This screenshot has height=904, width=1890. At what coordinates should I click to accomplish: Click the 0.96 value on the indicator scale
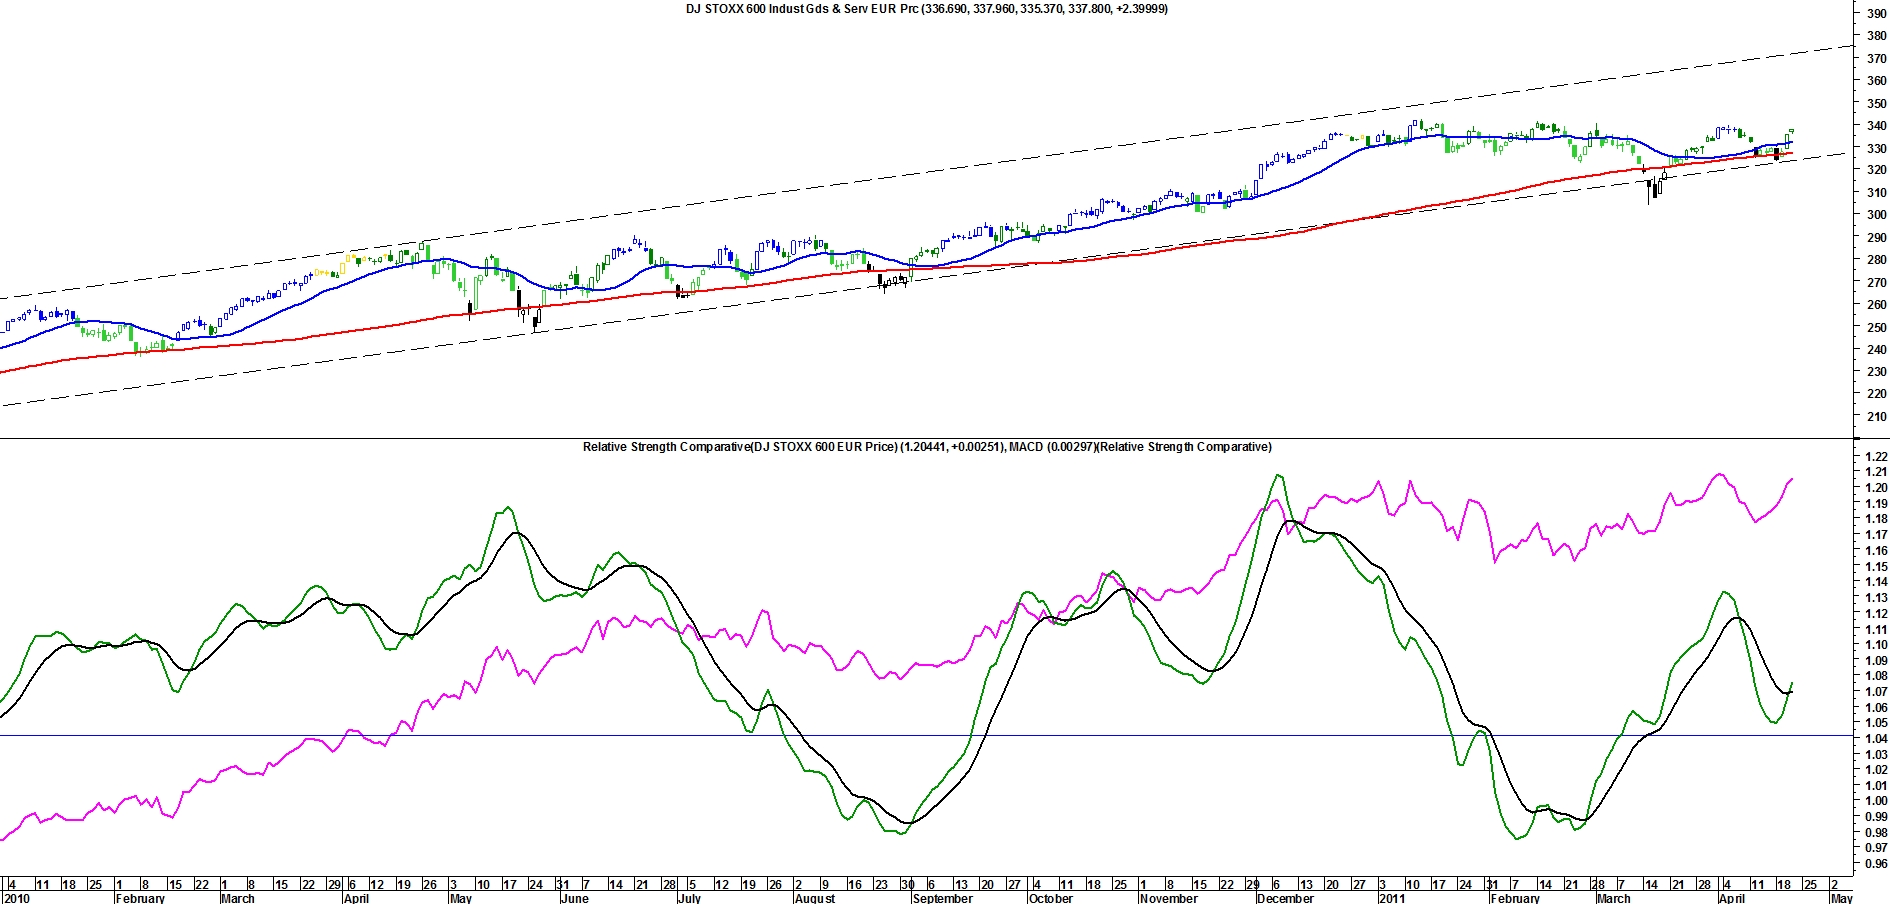click(1876, 863)
